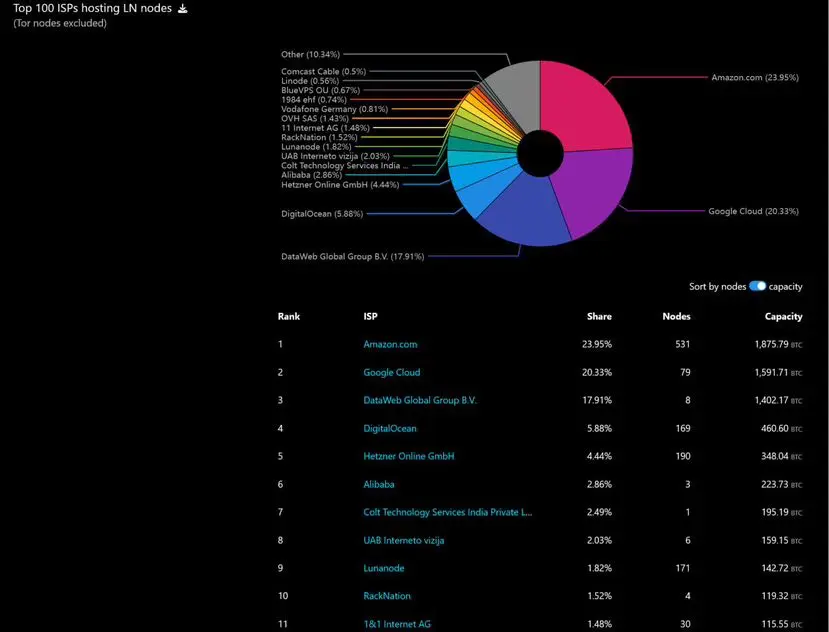Click Google Cloud's capacity value 1,591.71
829x632 pixels.
pos(771,372)
